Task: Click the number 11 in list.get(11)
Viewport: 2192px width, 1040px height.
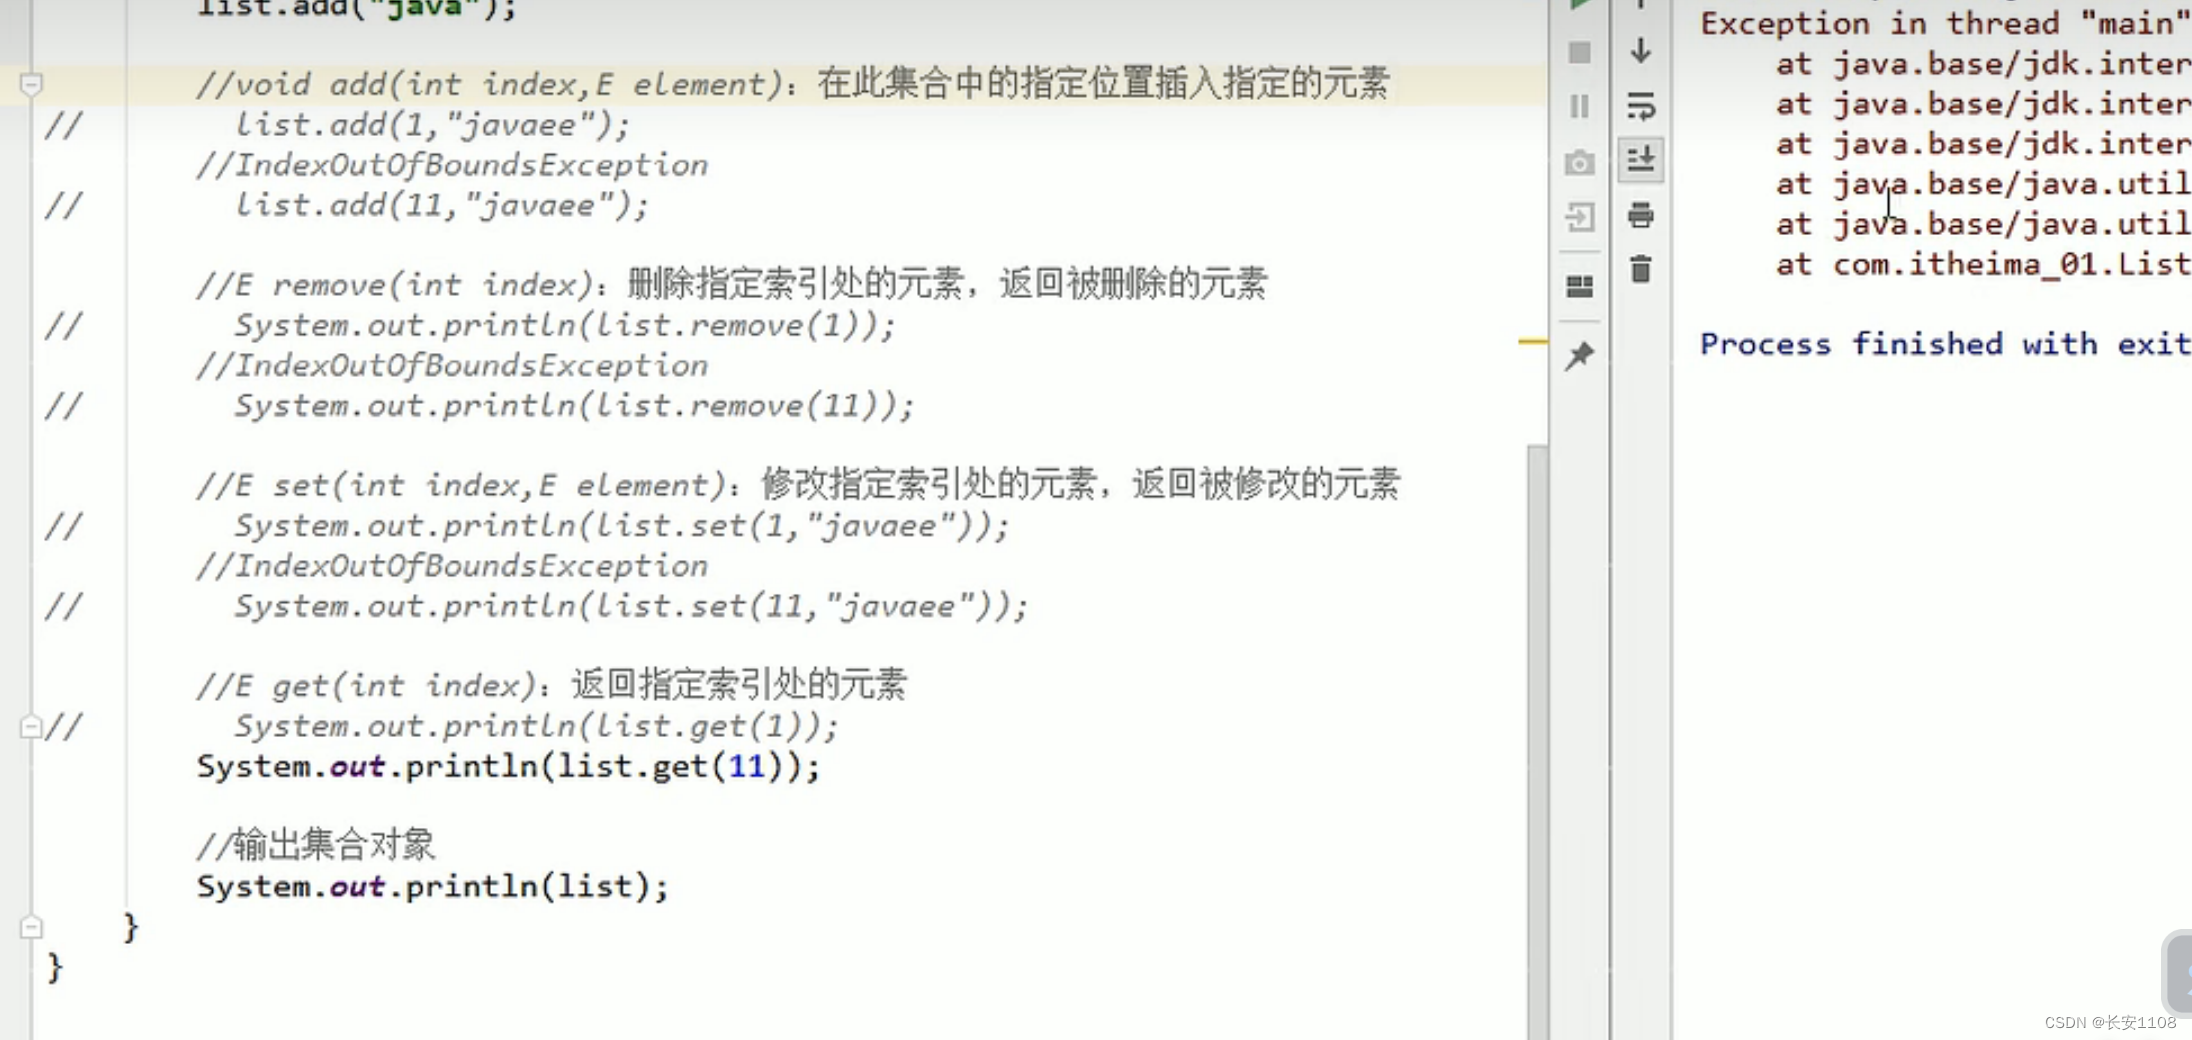Action: 747,767
